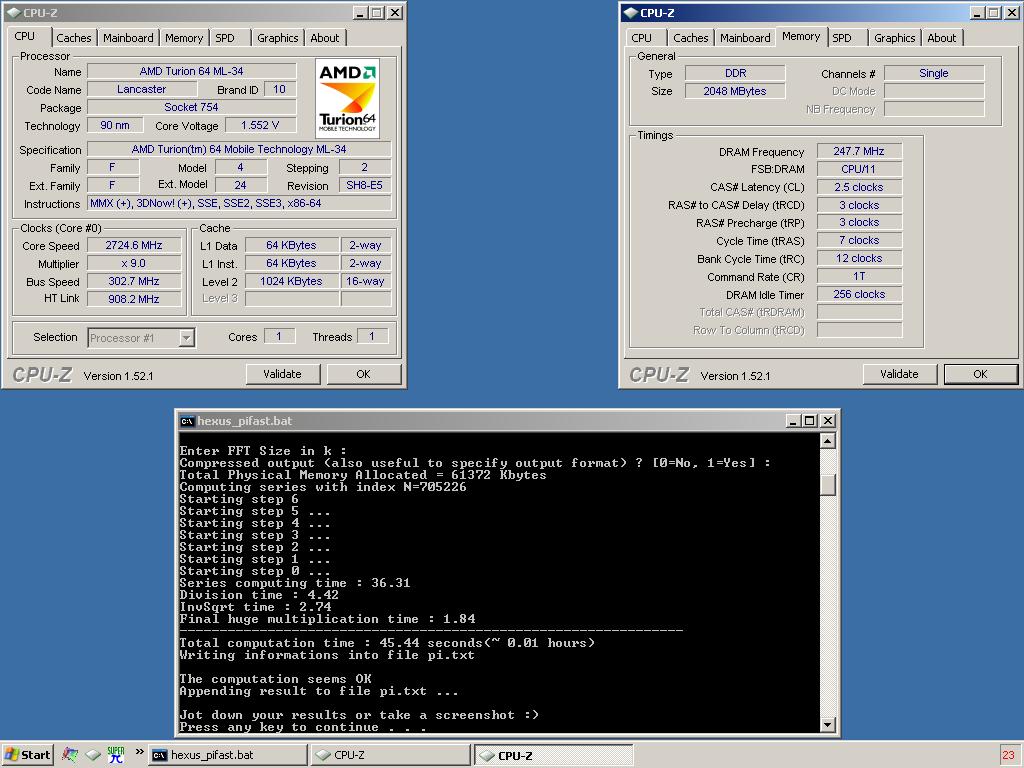Image resolution: width=1024 pixels, height=768 pixels.
Task: Click the Revision value SH8-E5
Action: 364,185
